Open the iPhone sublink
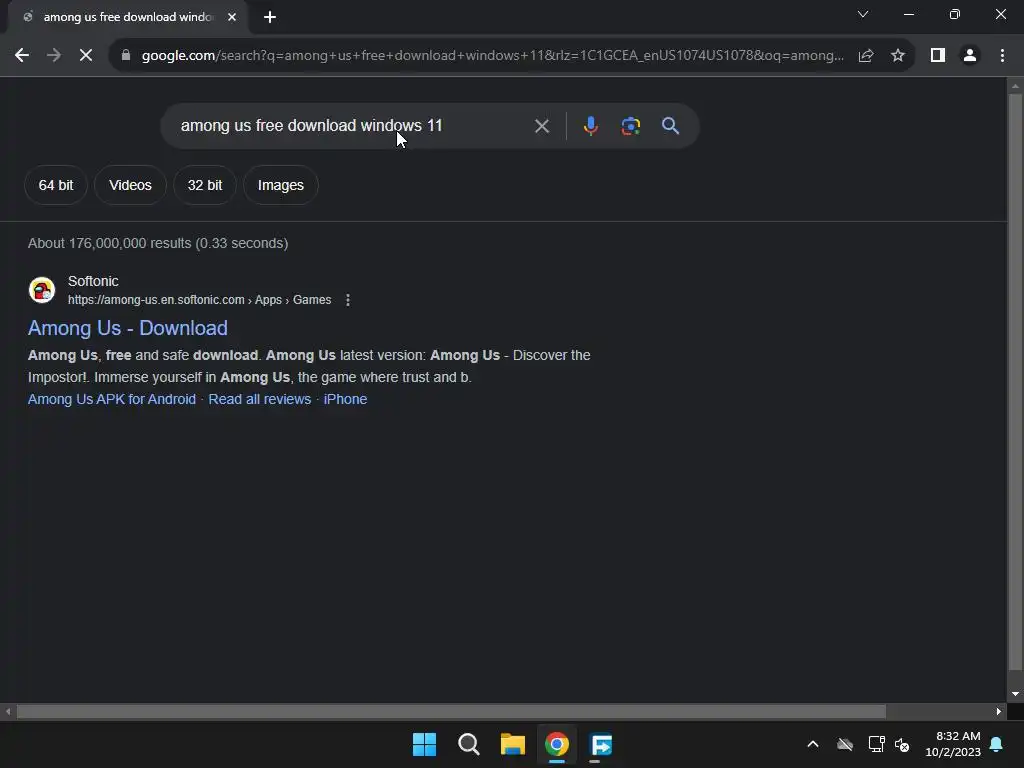Image resolution: width=1024 pixels, height=768 pixels. pos(345,399)
